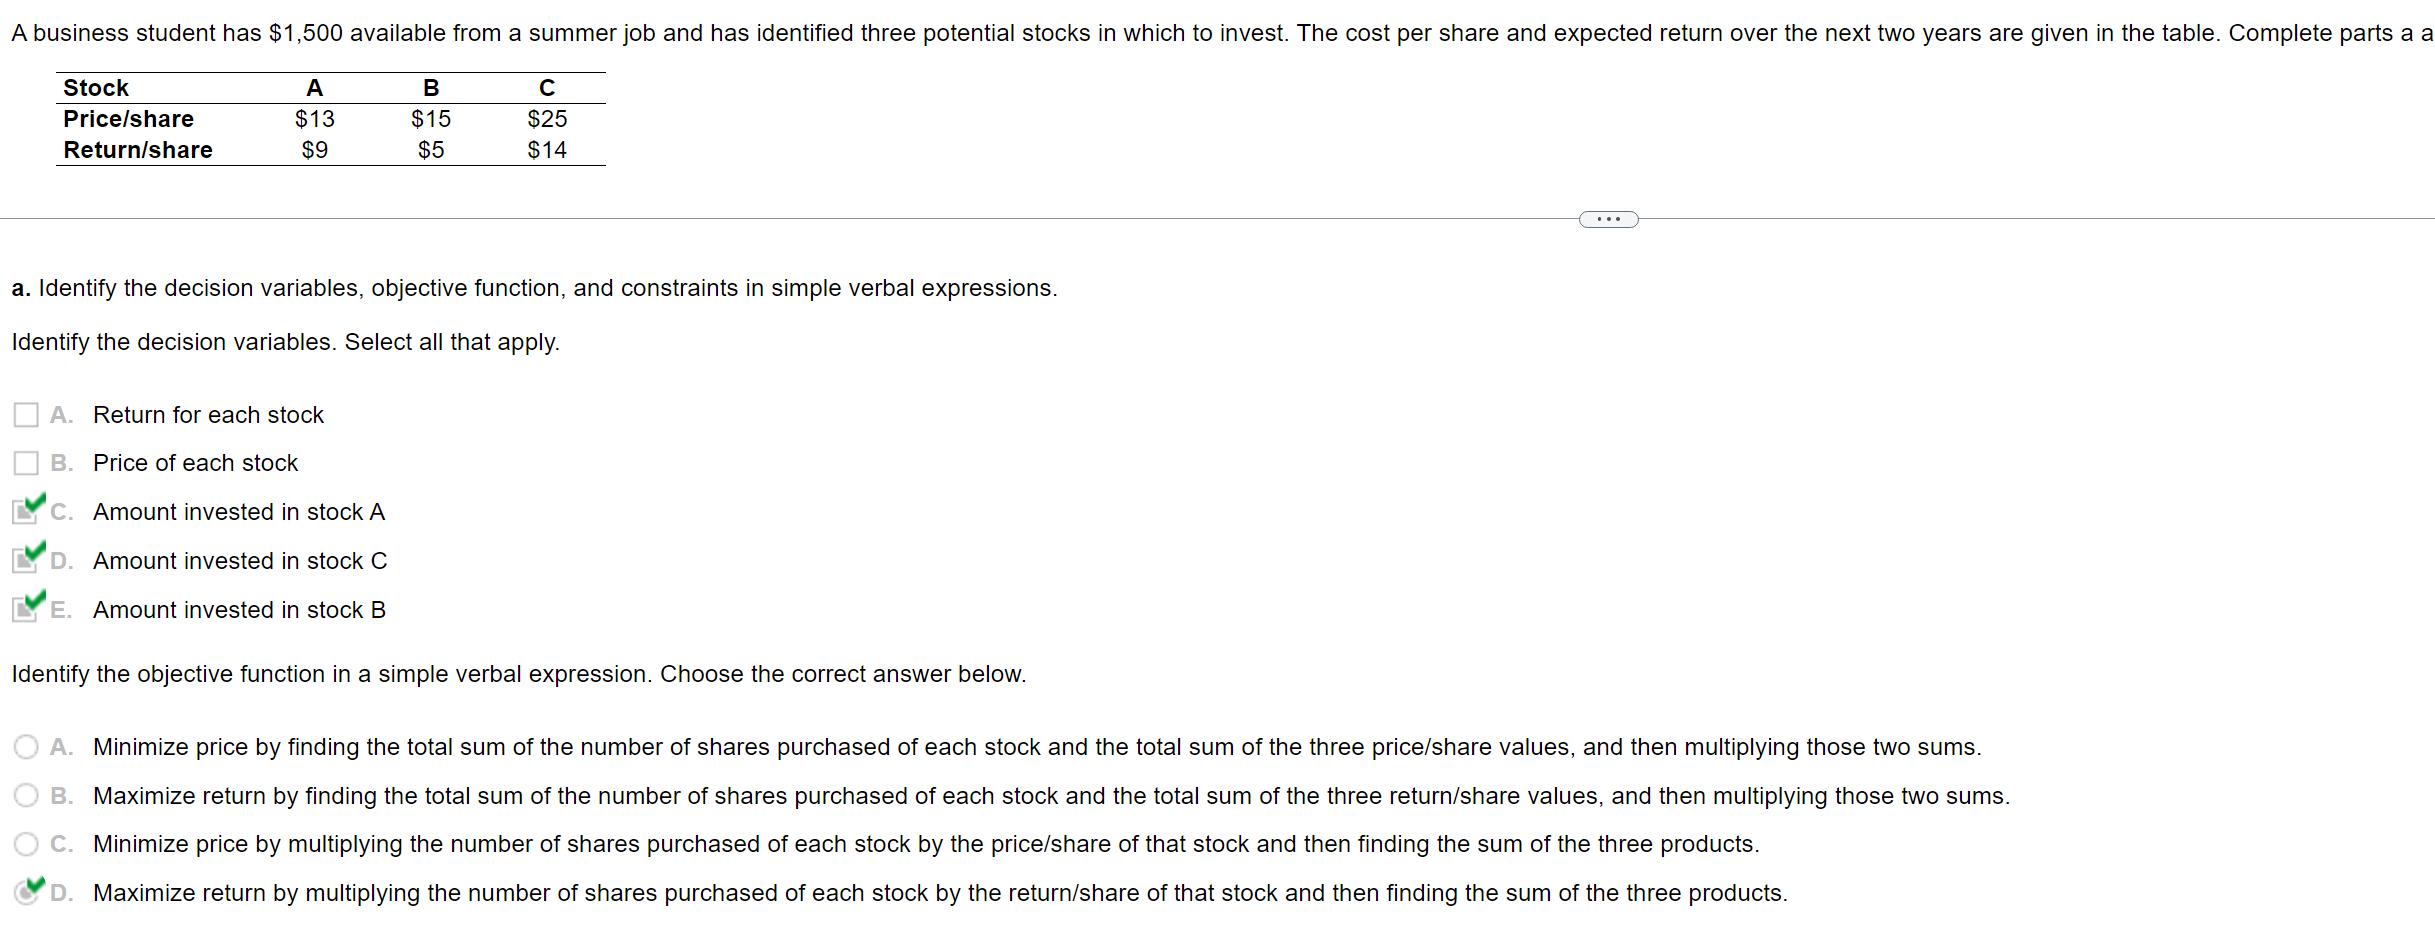
Task: Click the Return/share row label
Action: click(138, 150)
